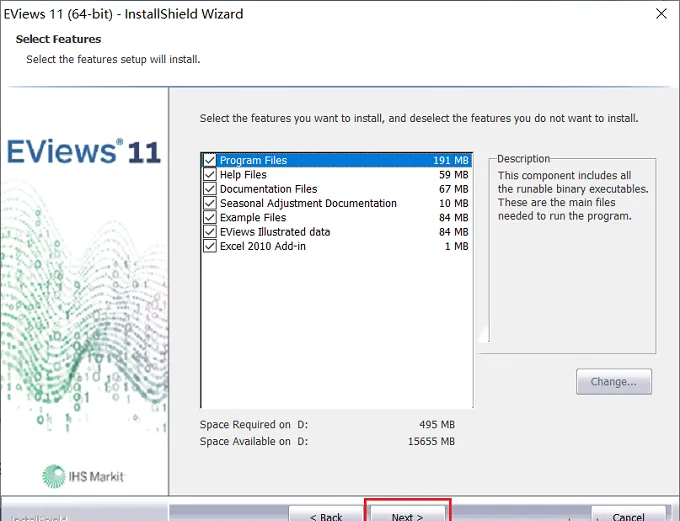The image size is (680, 521).
Task: Select the Excel 2010 Add-in label
Action: [263, 246]
